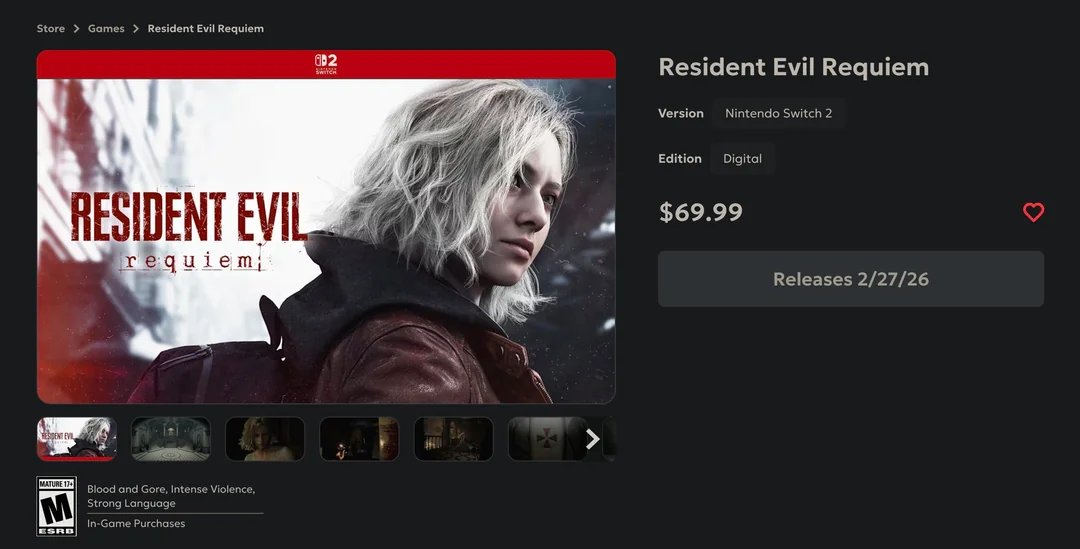This screenshot has width=1080, height=549.
Task: Show next thumbnails with right chevron arrow
Action: (592, 439)
